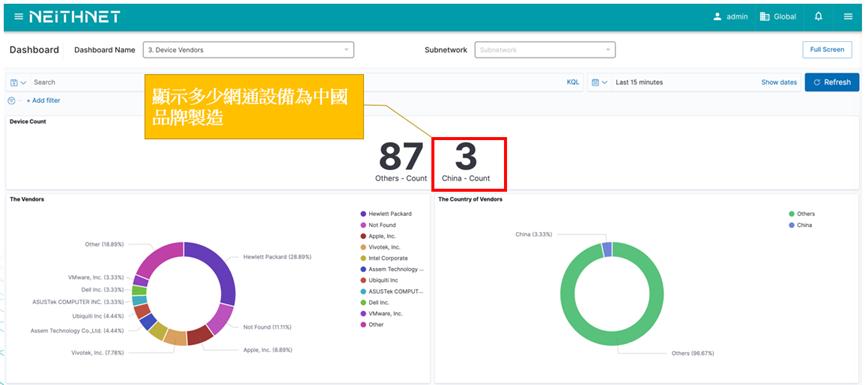The height and width of the screenshot is (385, 865).
Task: Click the calendar icon for time range
Action: coord(600,82)
